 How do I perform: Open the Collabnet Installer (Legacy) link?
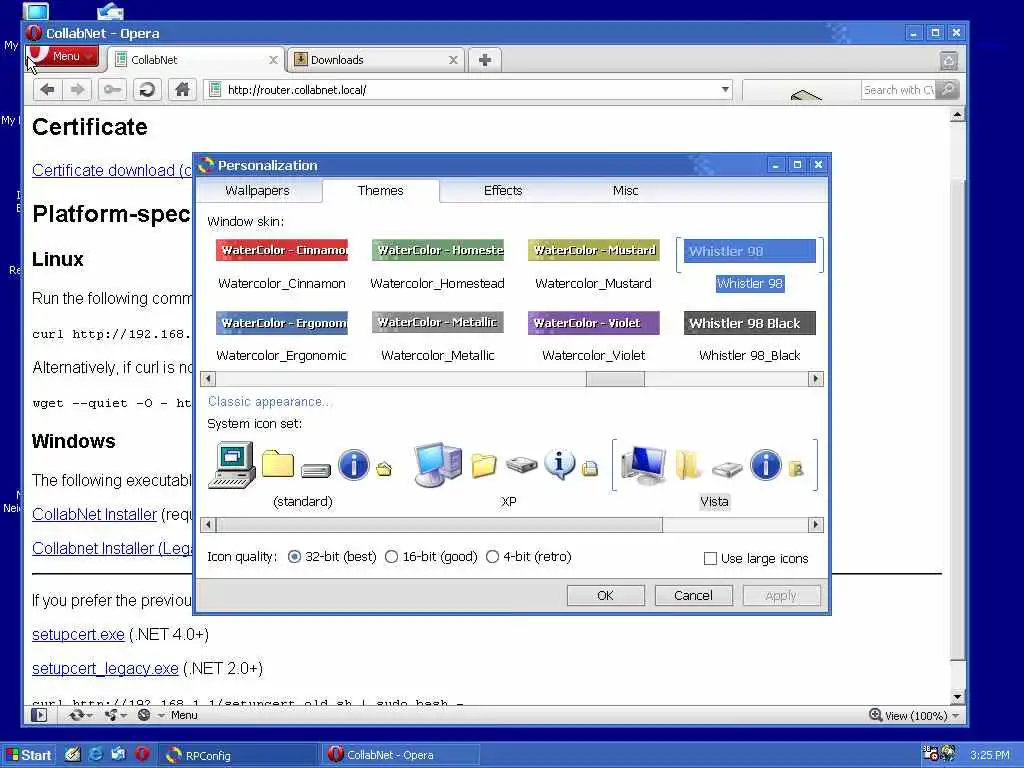point(112,549)
